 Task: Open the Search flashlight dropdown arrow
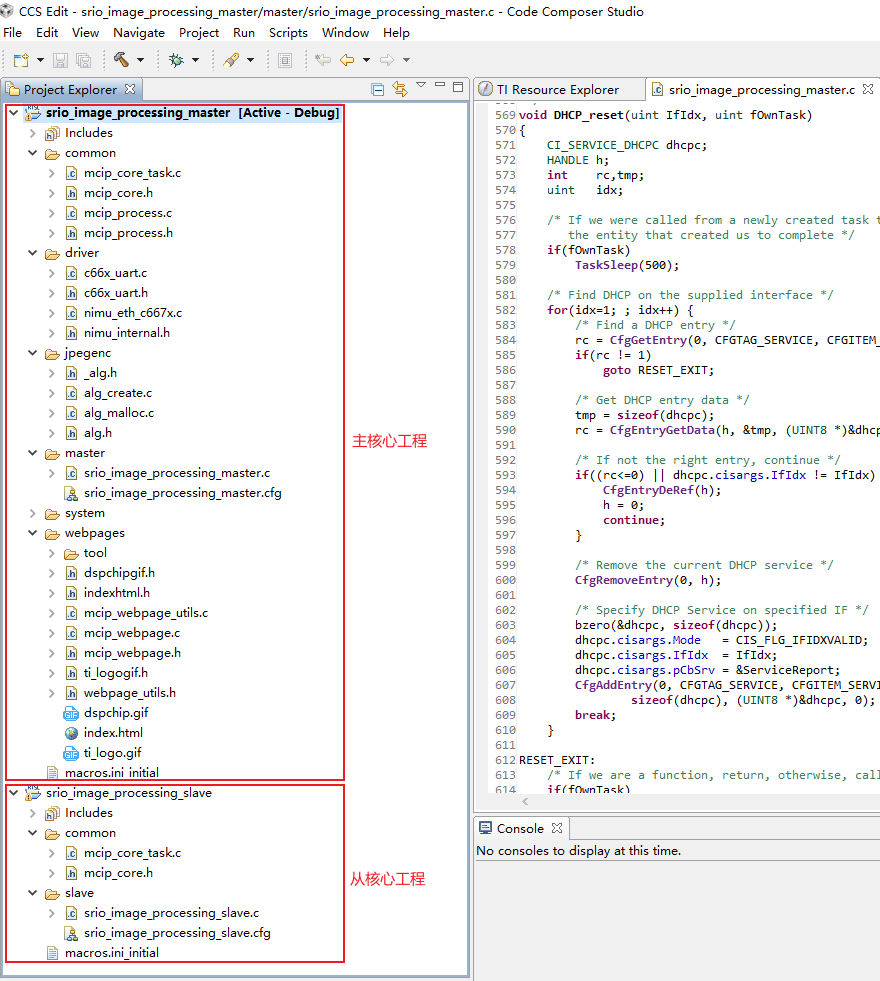[x=250, y=60]
